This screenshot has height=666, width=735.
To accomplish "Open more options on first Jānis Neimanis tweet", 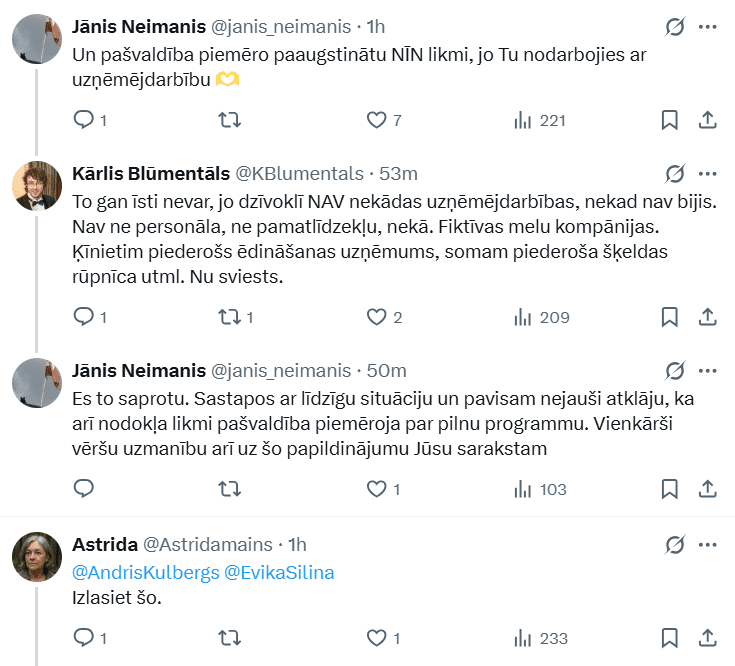I will [707, 27].
